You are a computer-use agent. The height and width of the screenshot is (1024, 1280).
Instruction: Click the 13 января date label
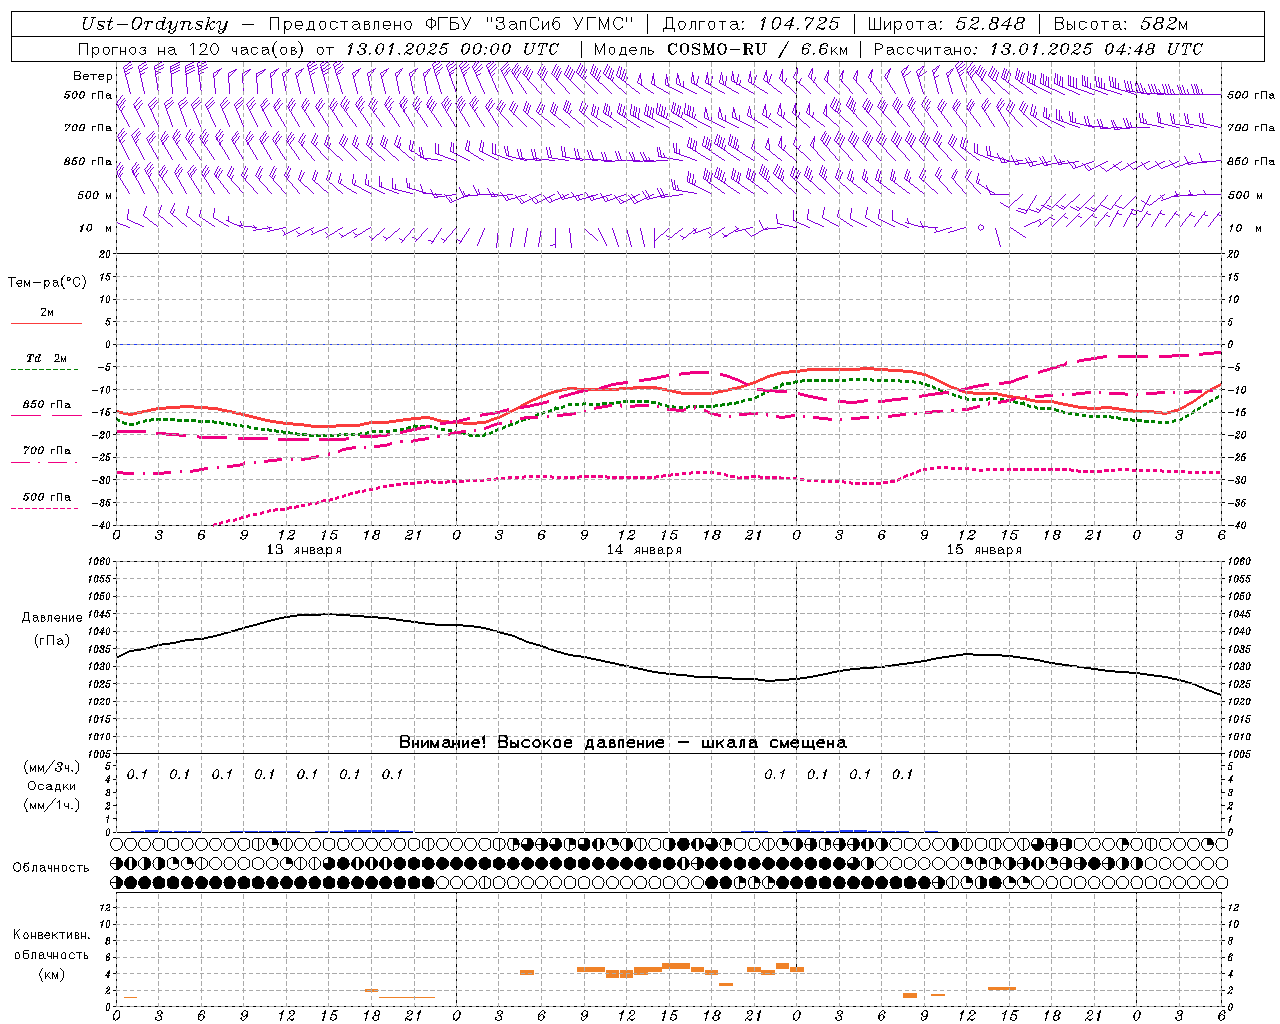[304, 550]
